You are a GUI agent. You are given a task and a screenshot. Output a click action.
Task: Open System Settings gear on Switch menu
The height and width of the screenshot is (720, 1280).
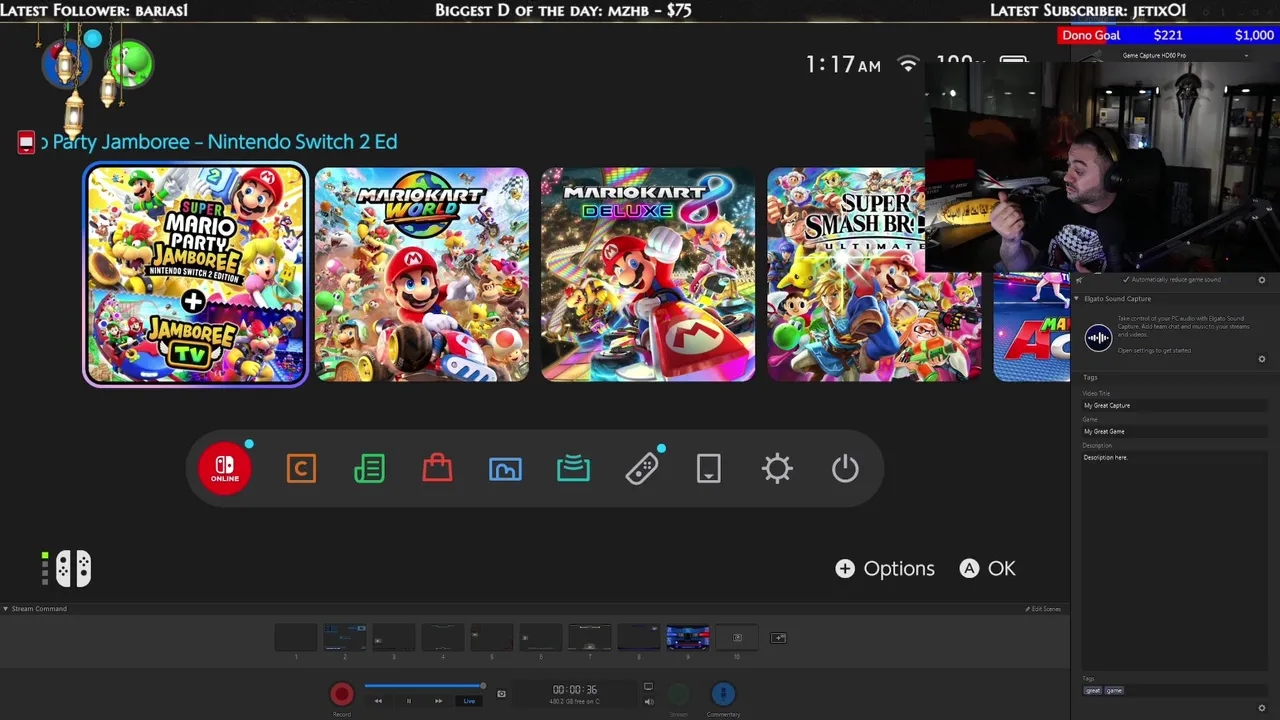coord(777,469)
